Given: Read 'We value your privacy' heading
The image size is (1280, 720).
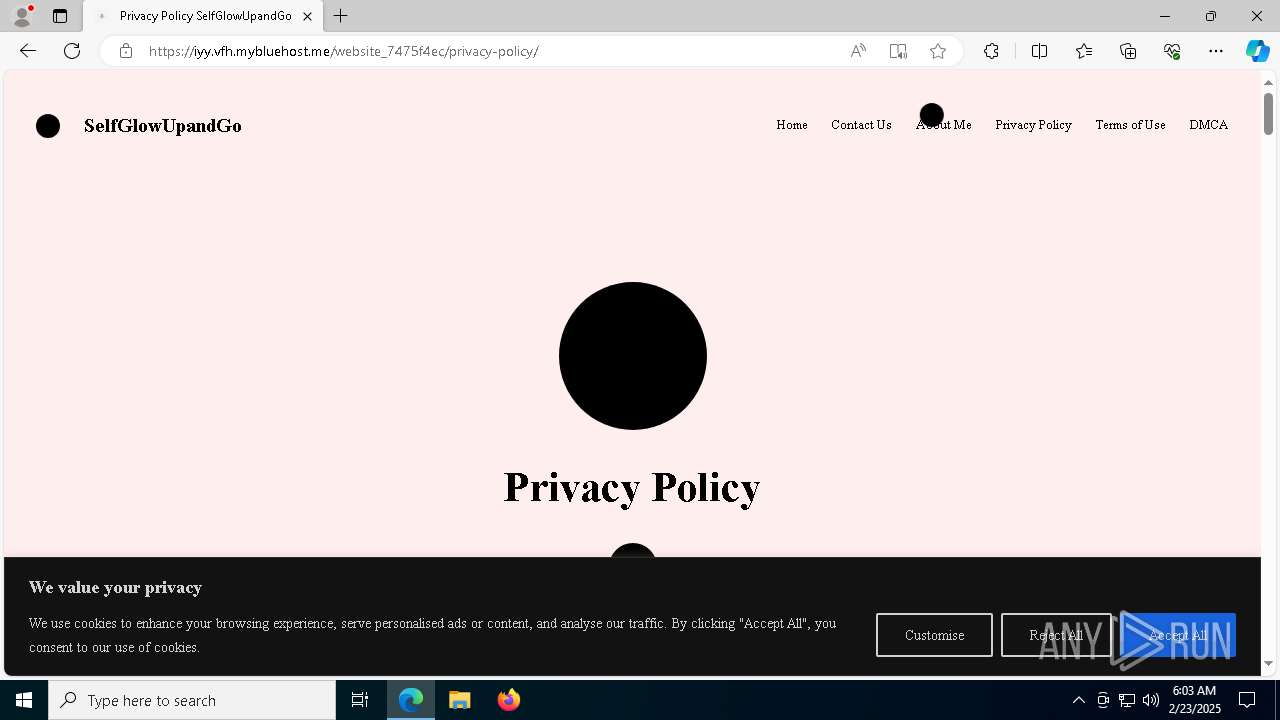Looking at the screenshot, I should (115, 588).
